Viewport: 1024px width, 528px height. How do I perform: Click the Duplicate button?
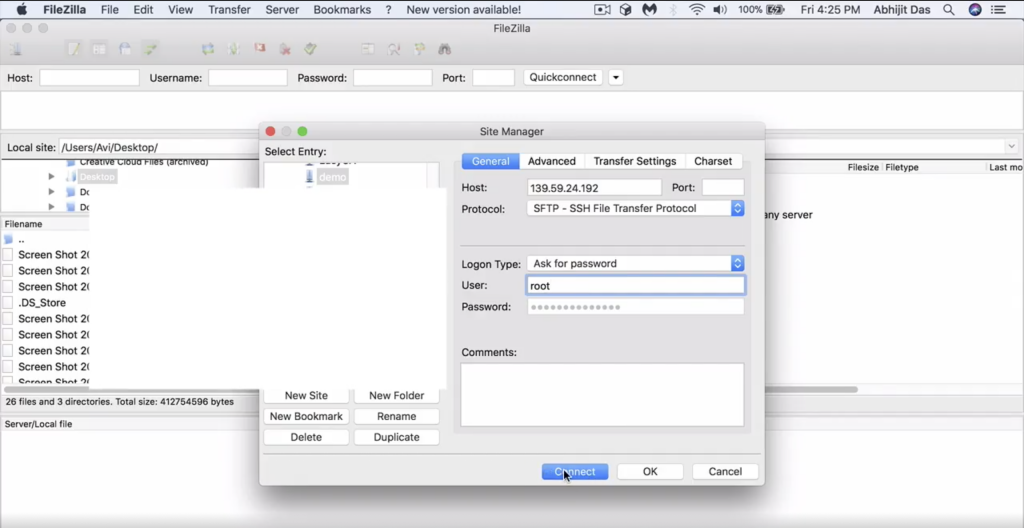(x=396, y=437)
